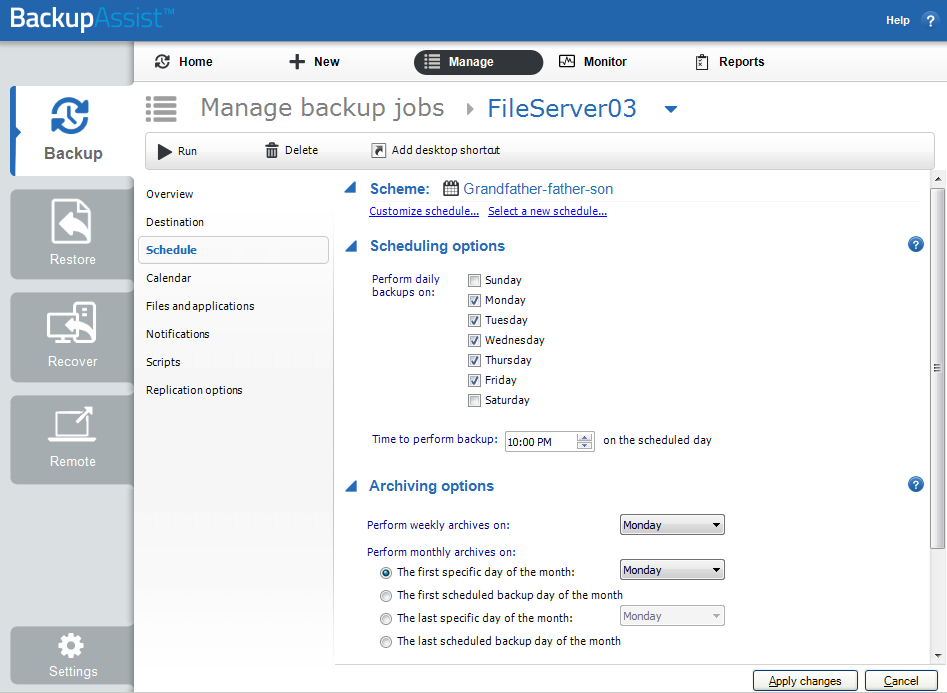The height and width of the screenshot is (693, 947).
Task: Uncheck Thursday daily backup
Action: tap(475, 360)
